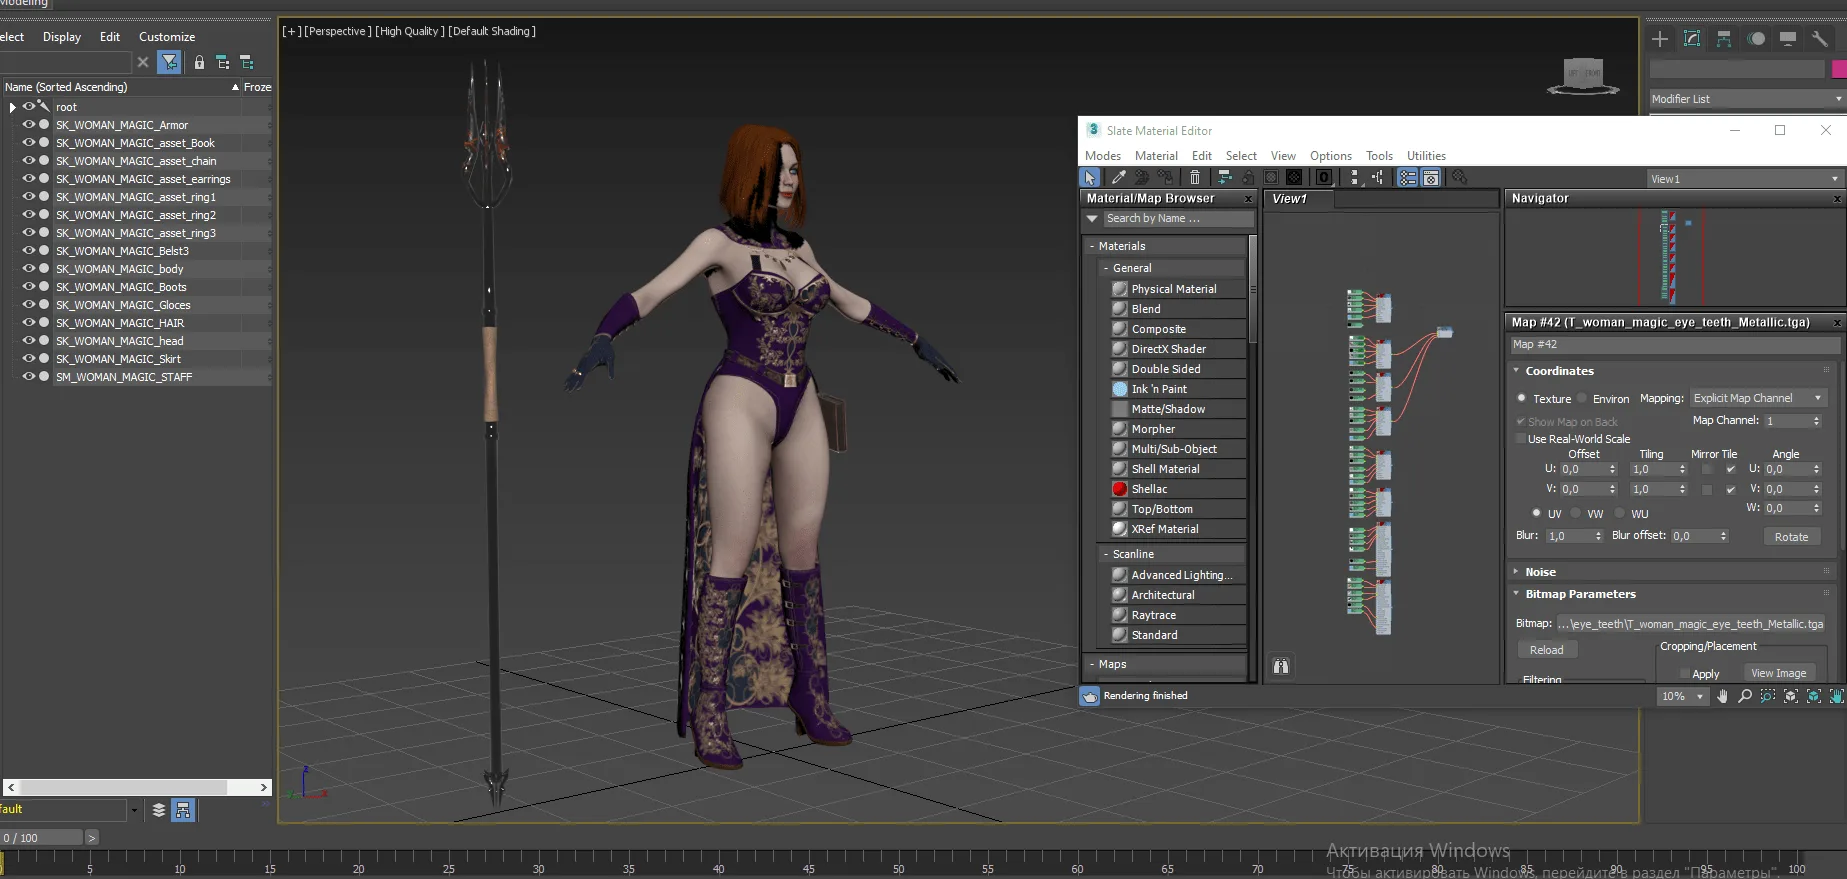Click viewport ViewCube in perspective view
The image size is (1847, 879).
tap(1583, 76)
